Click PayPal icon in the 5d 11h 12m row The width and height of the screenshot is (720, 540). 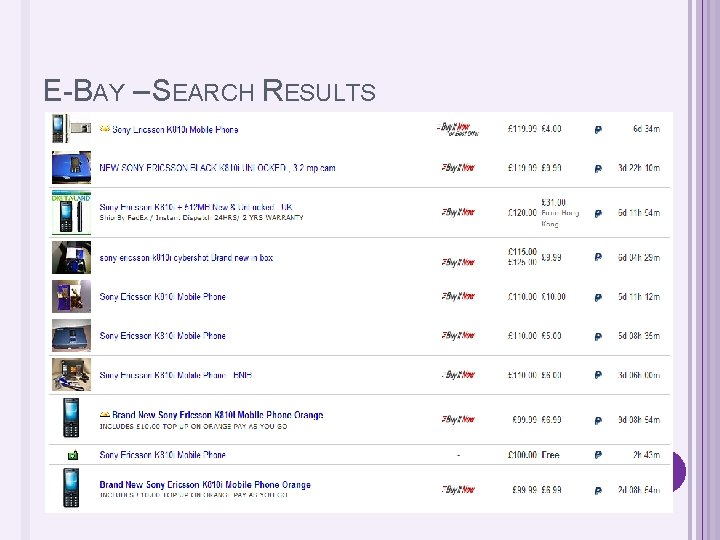[x=598, y=298]
